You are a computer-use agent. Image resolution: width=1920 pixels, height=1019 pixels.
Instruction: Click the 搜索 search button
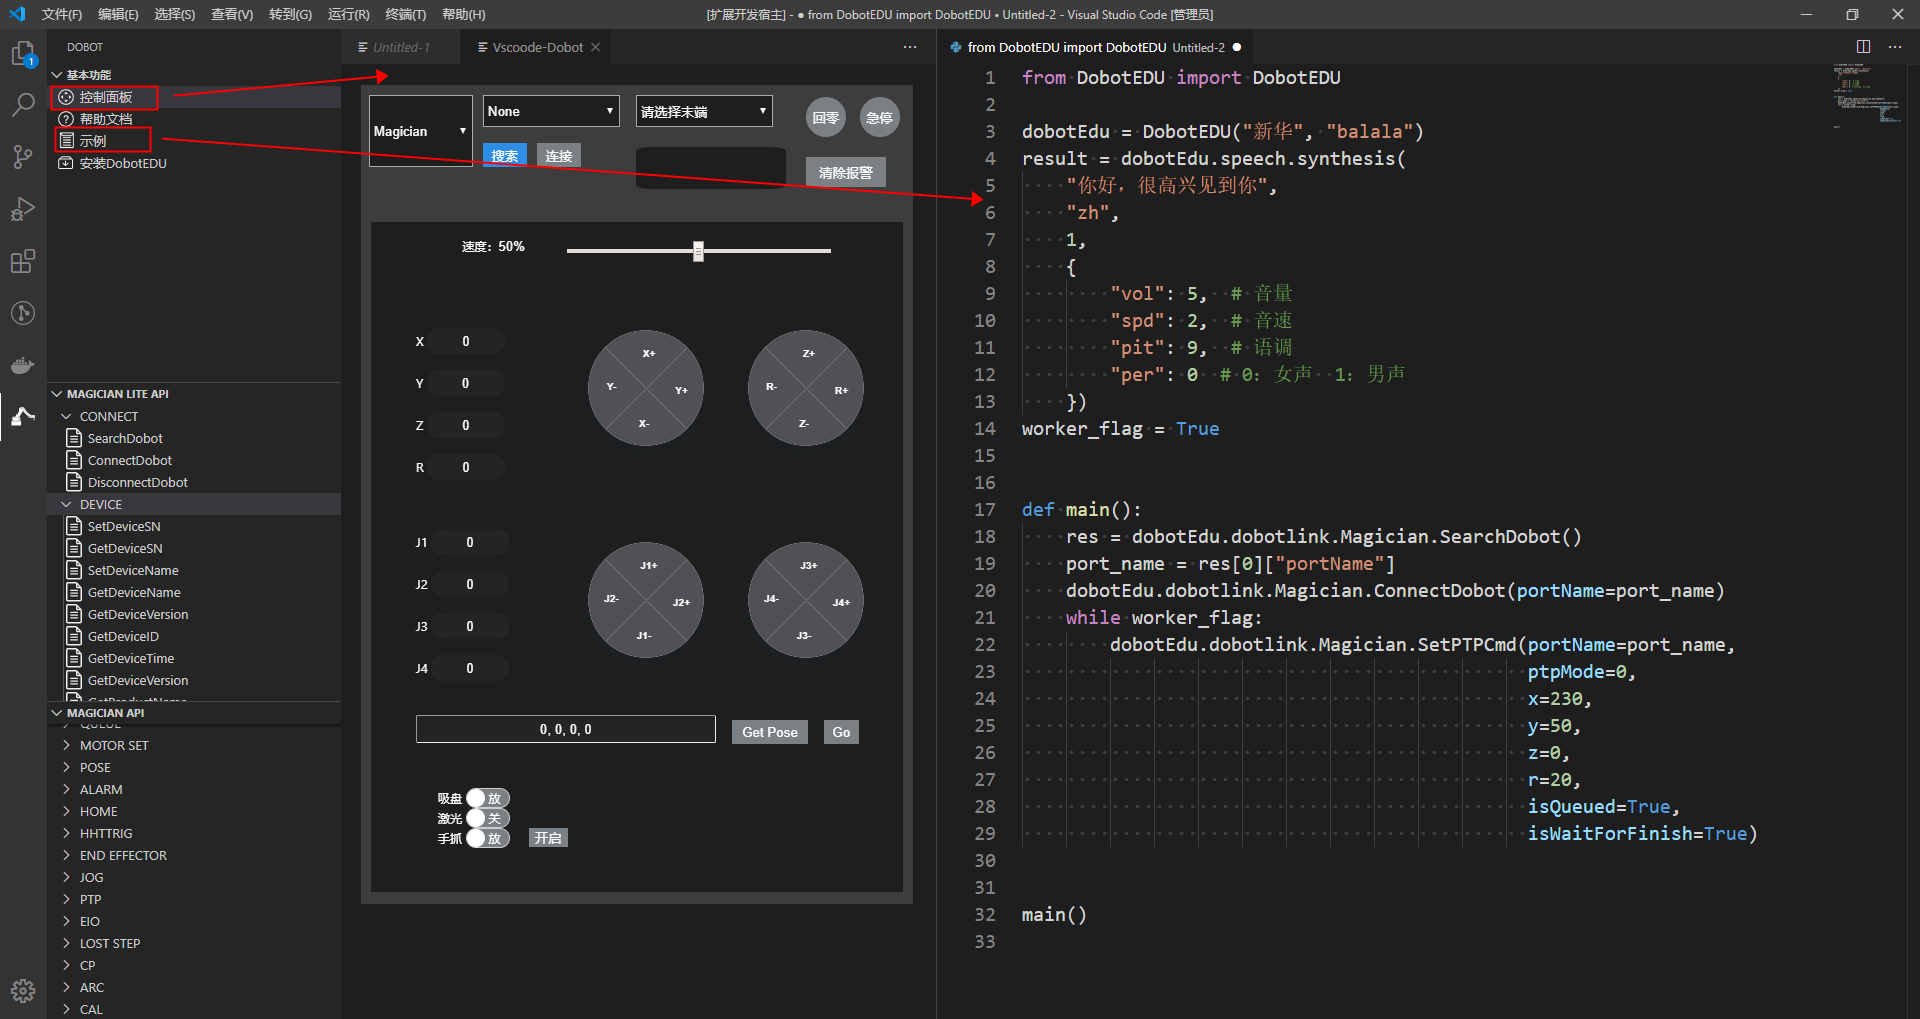[505, 156]
